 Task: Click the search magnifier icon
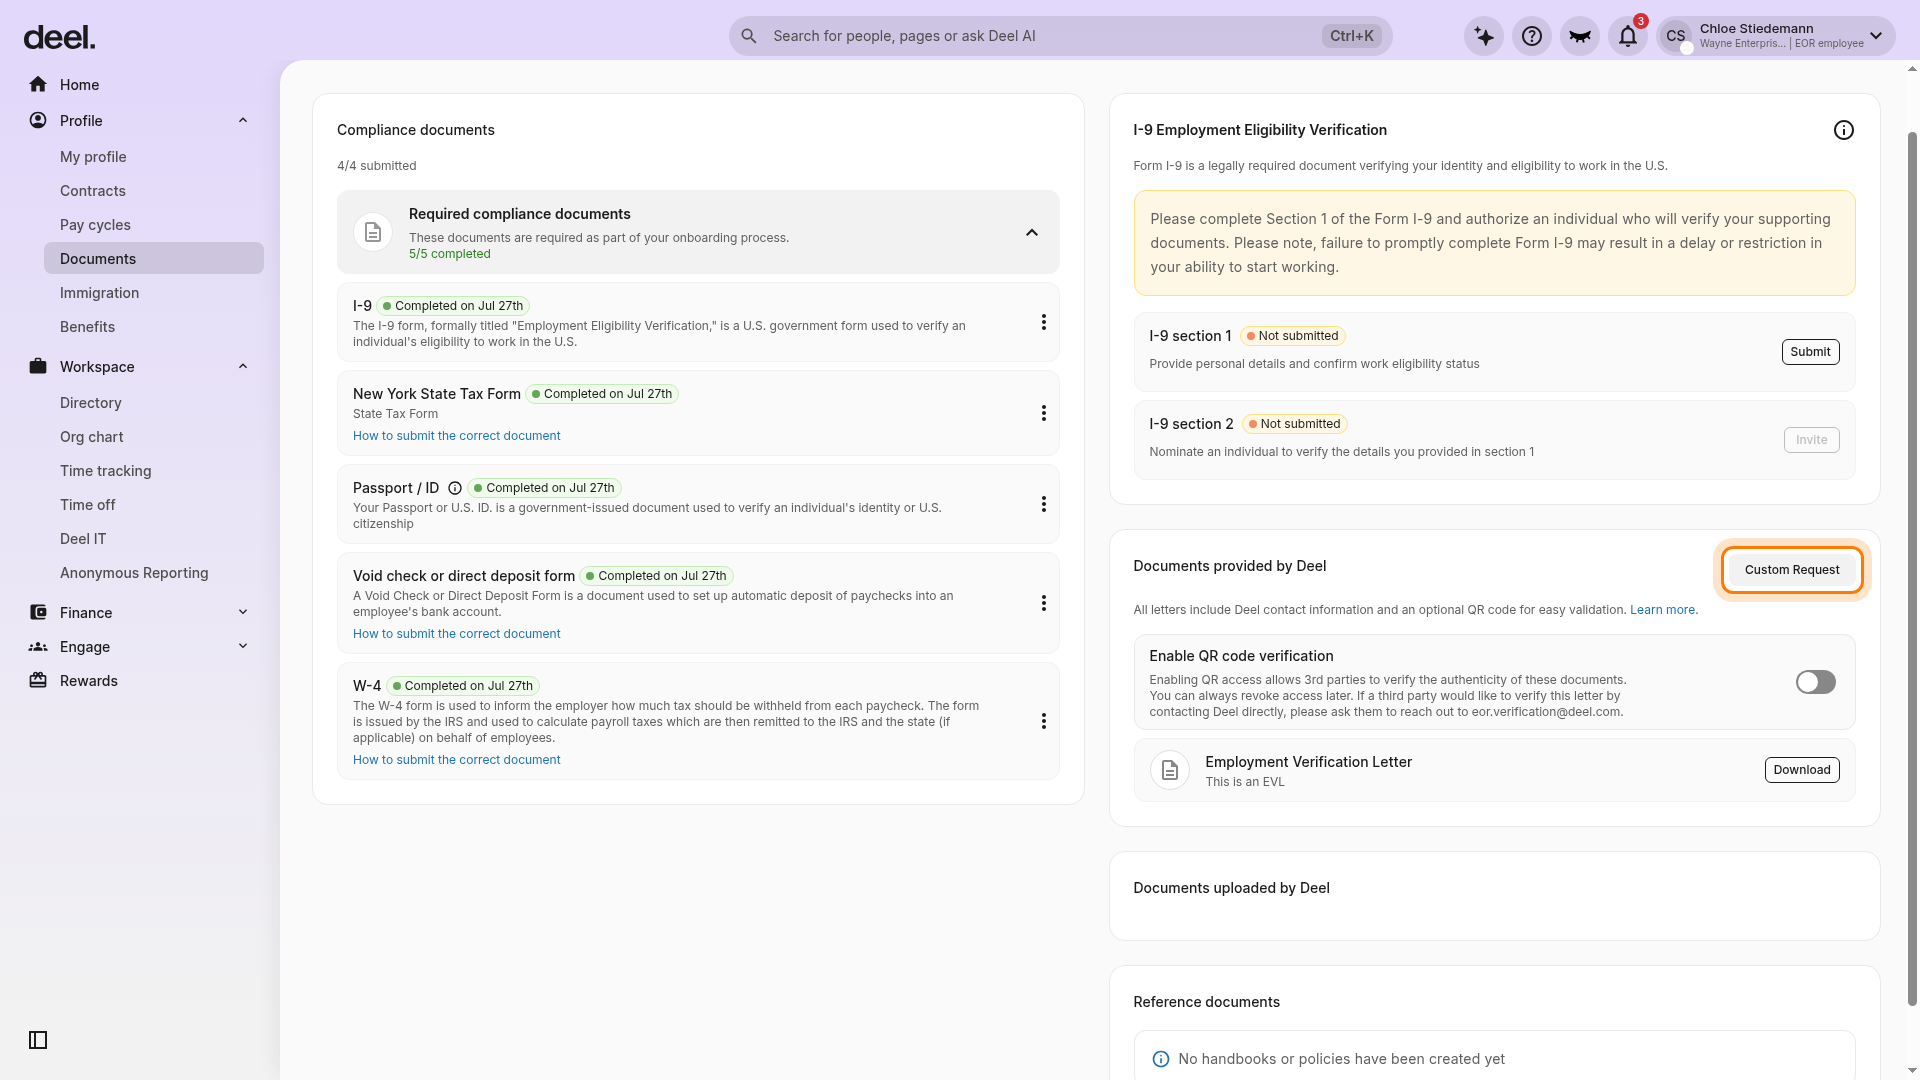point(749,36)
